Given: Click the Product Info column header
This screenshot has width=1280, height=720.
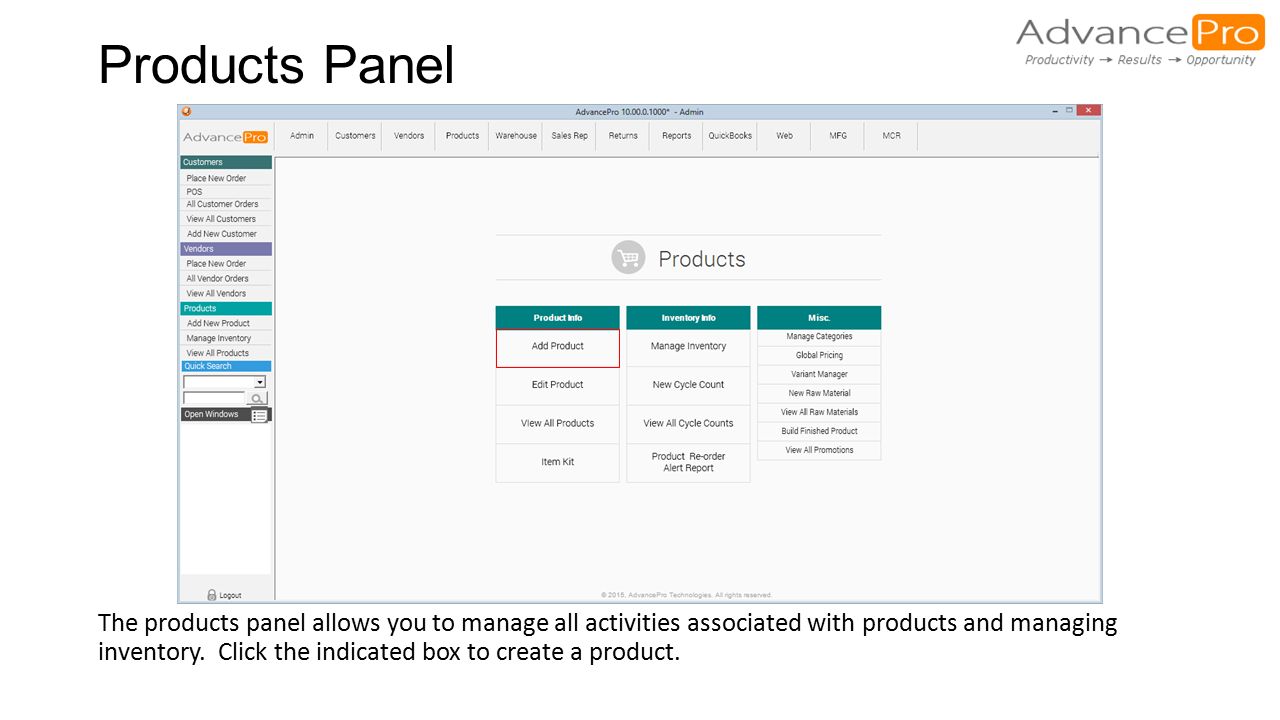Looking at the screenshot, I should (x=558, y=318).
